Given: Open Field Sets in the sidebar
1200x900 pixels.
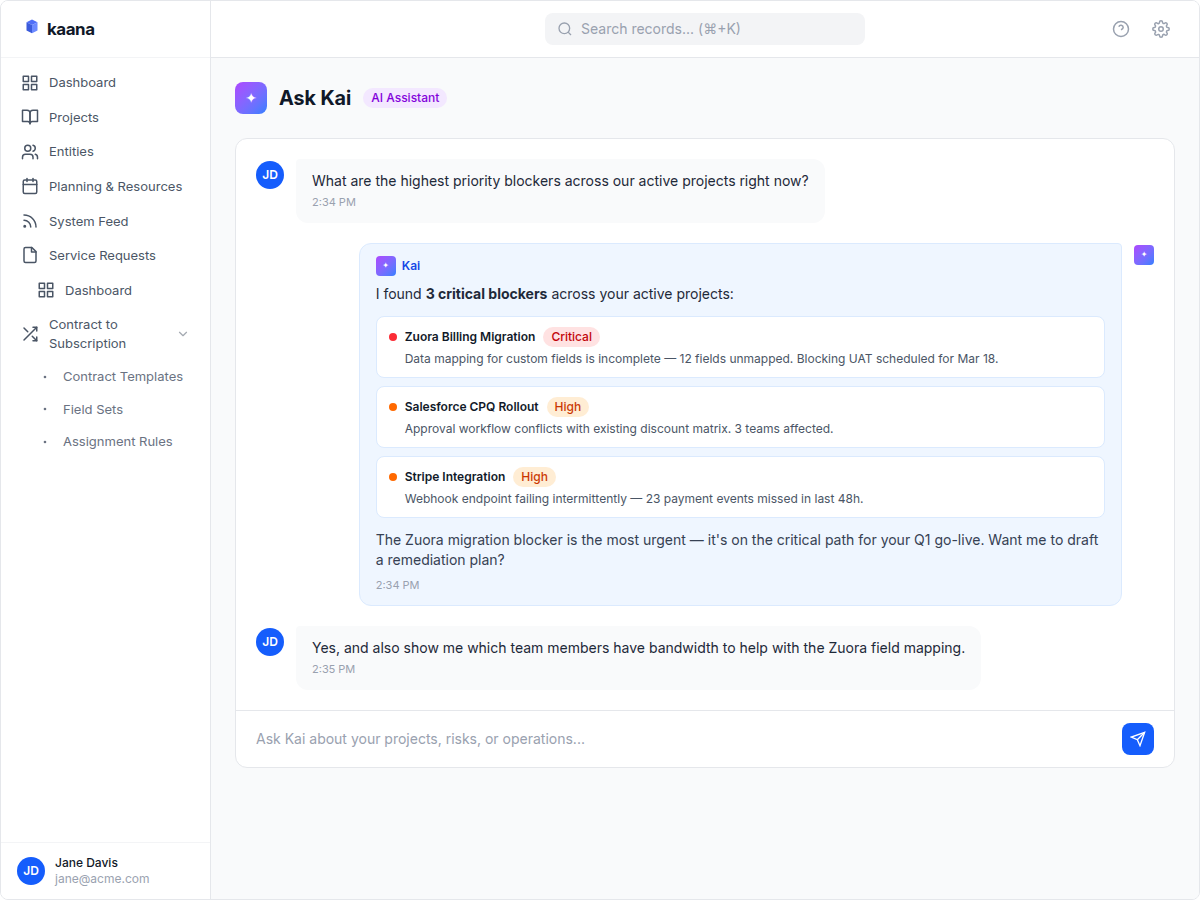Looking at the screenshot, I should coord(92,409).
